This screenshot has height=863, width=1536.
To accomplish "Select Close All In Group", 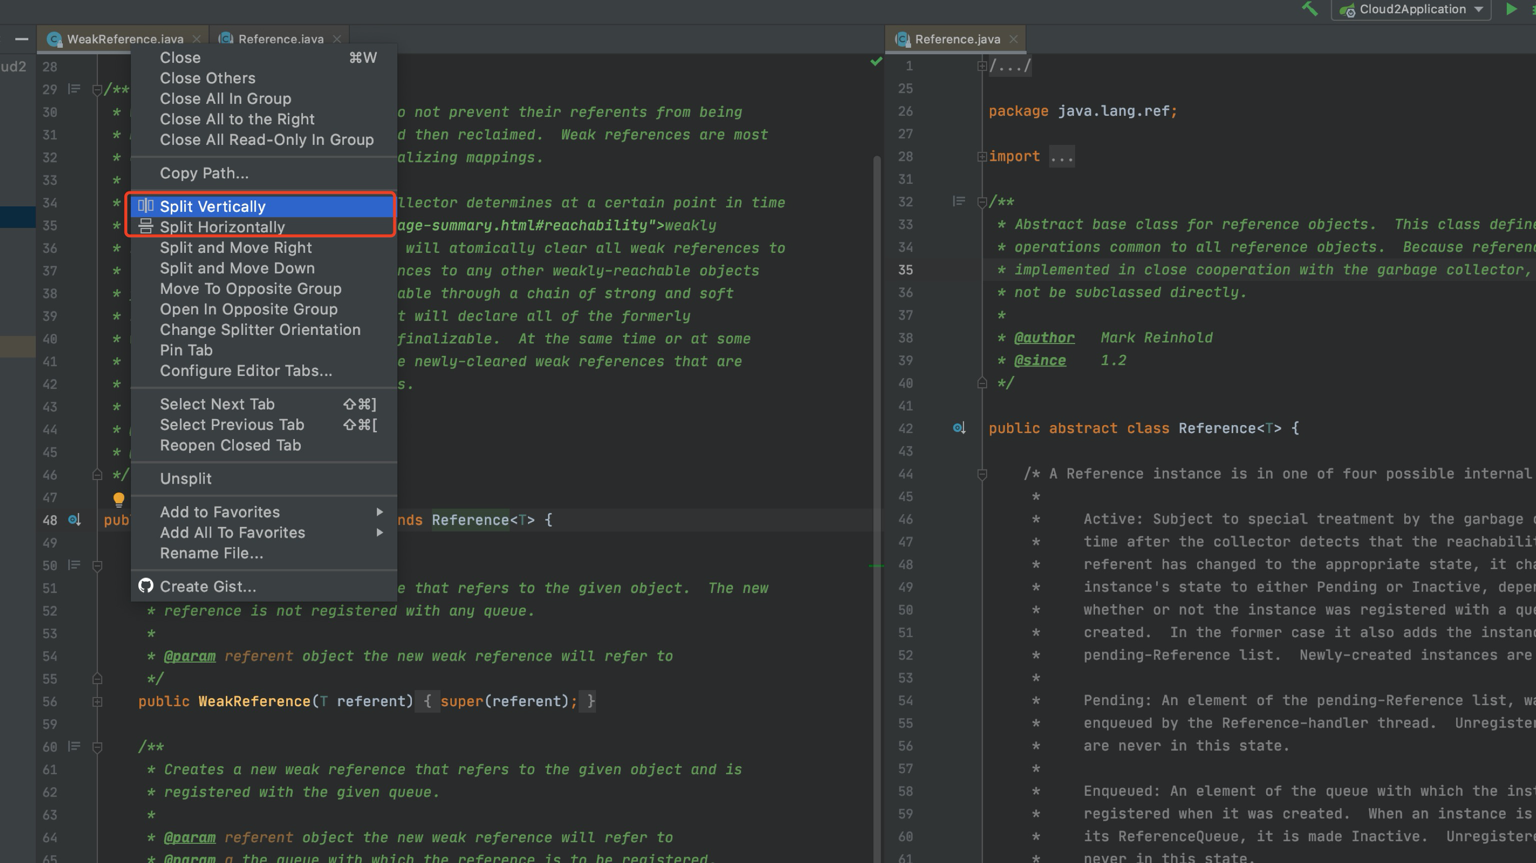I will click(264, 99).
